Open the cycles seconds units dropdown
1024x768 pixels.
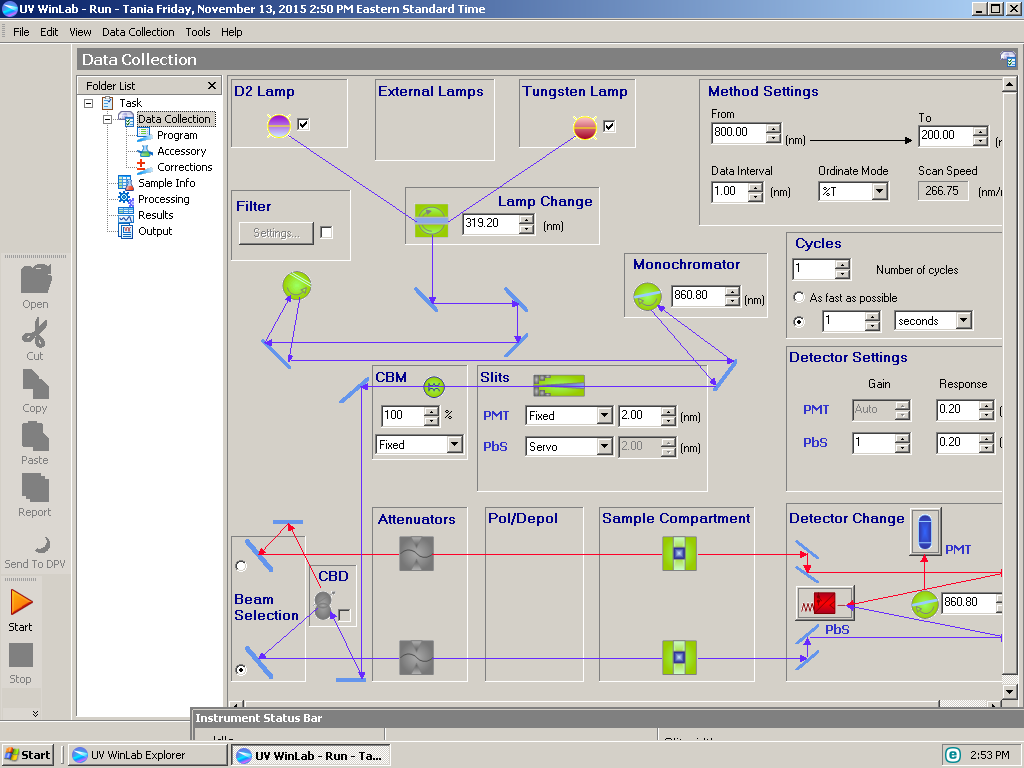pos(963,321)
